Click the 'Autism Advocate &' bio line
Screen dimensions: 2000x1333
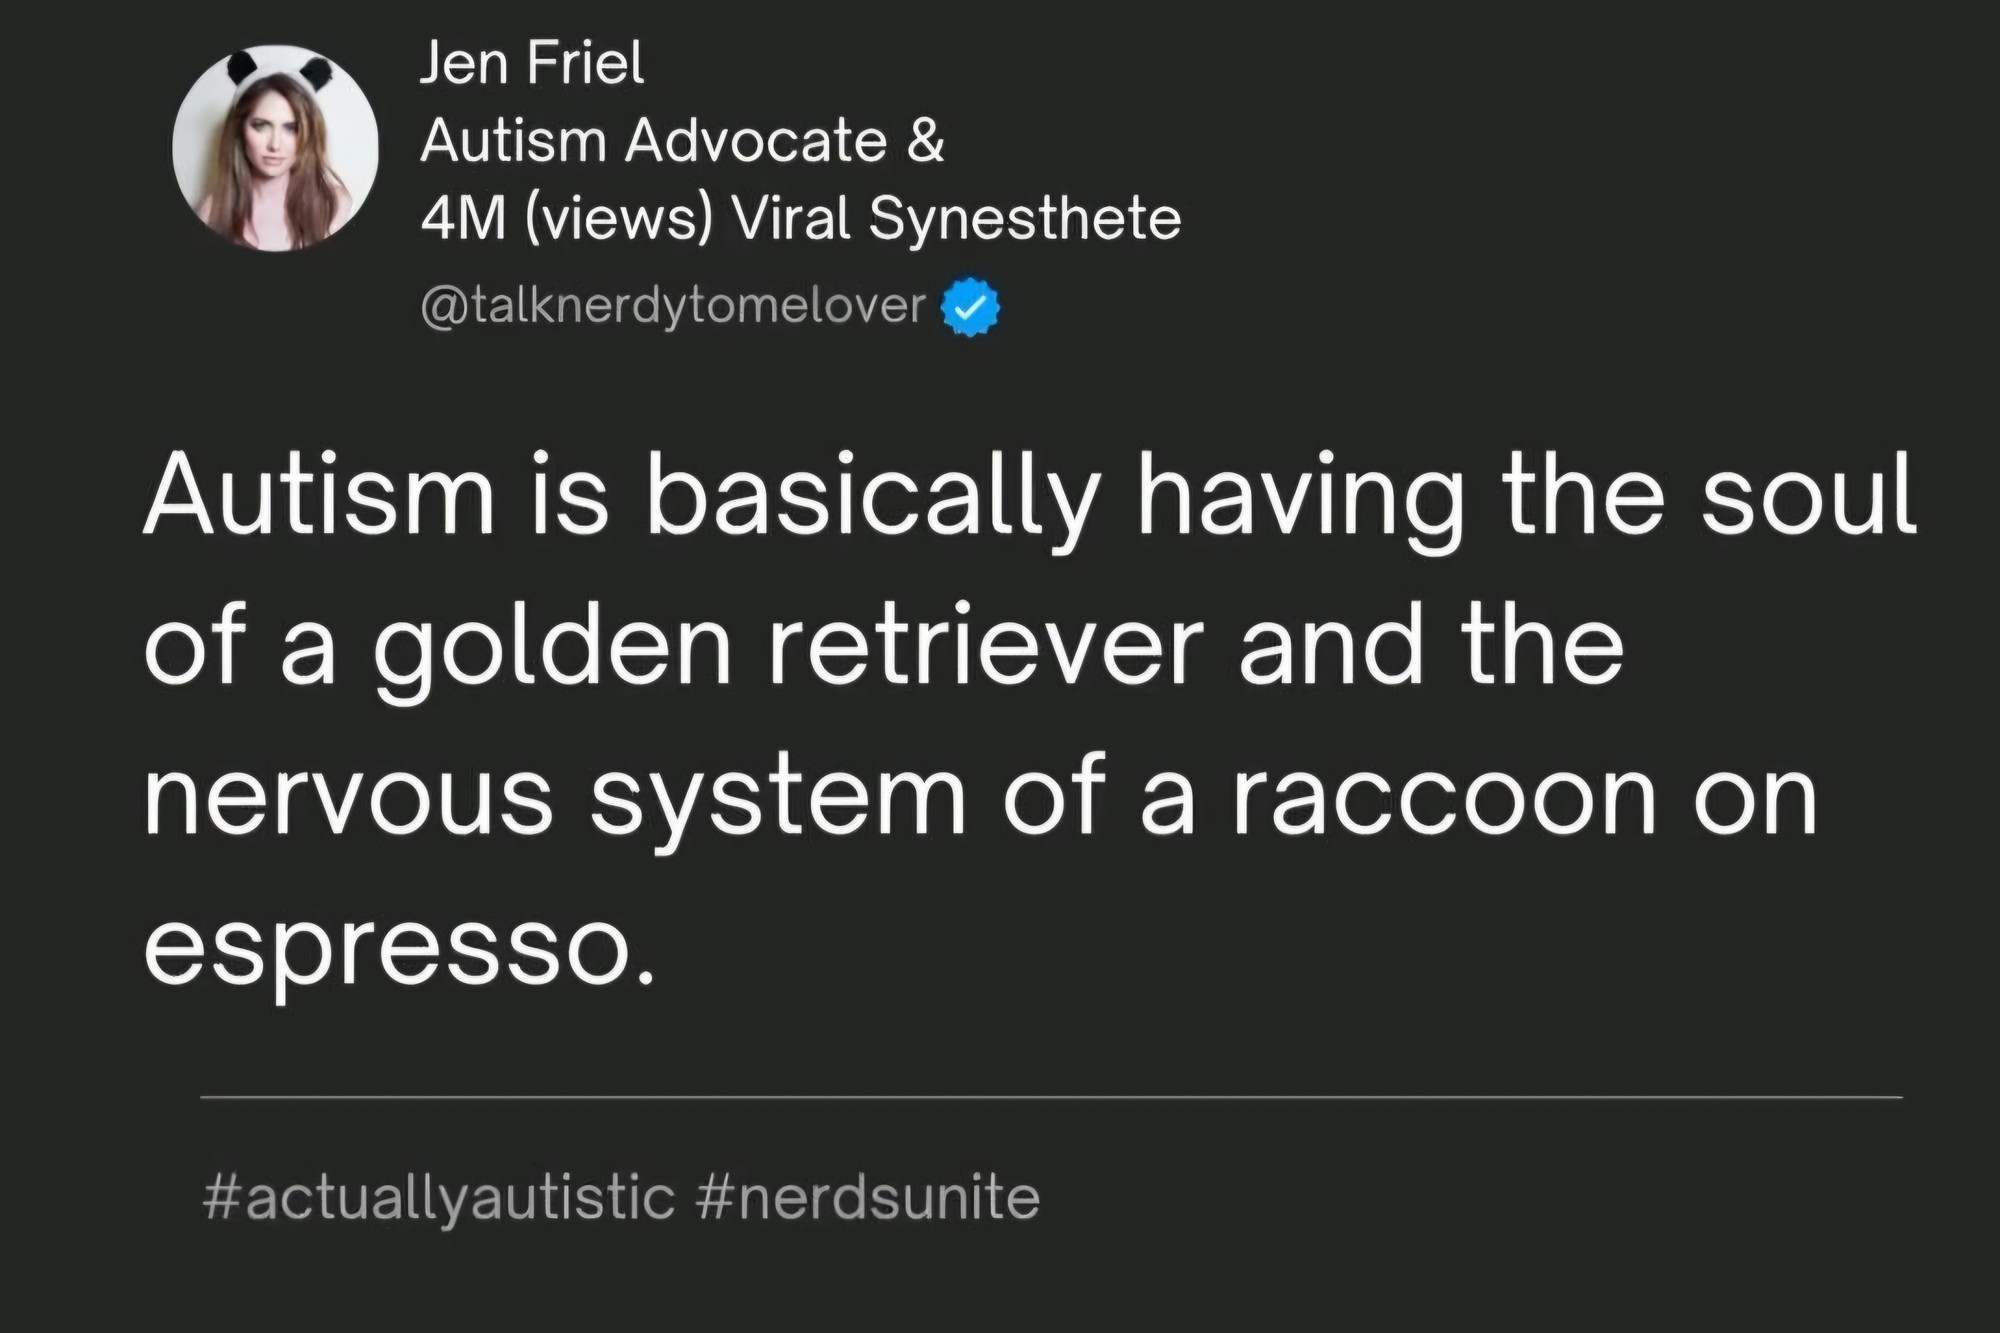click(x=682, y=141)
